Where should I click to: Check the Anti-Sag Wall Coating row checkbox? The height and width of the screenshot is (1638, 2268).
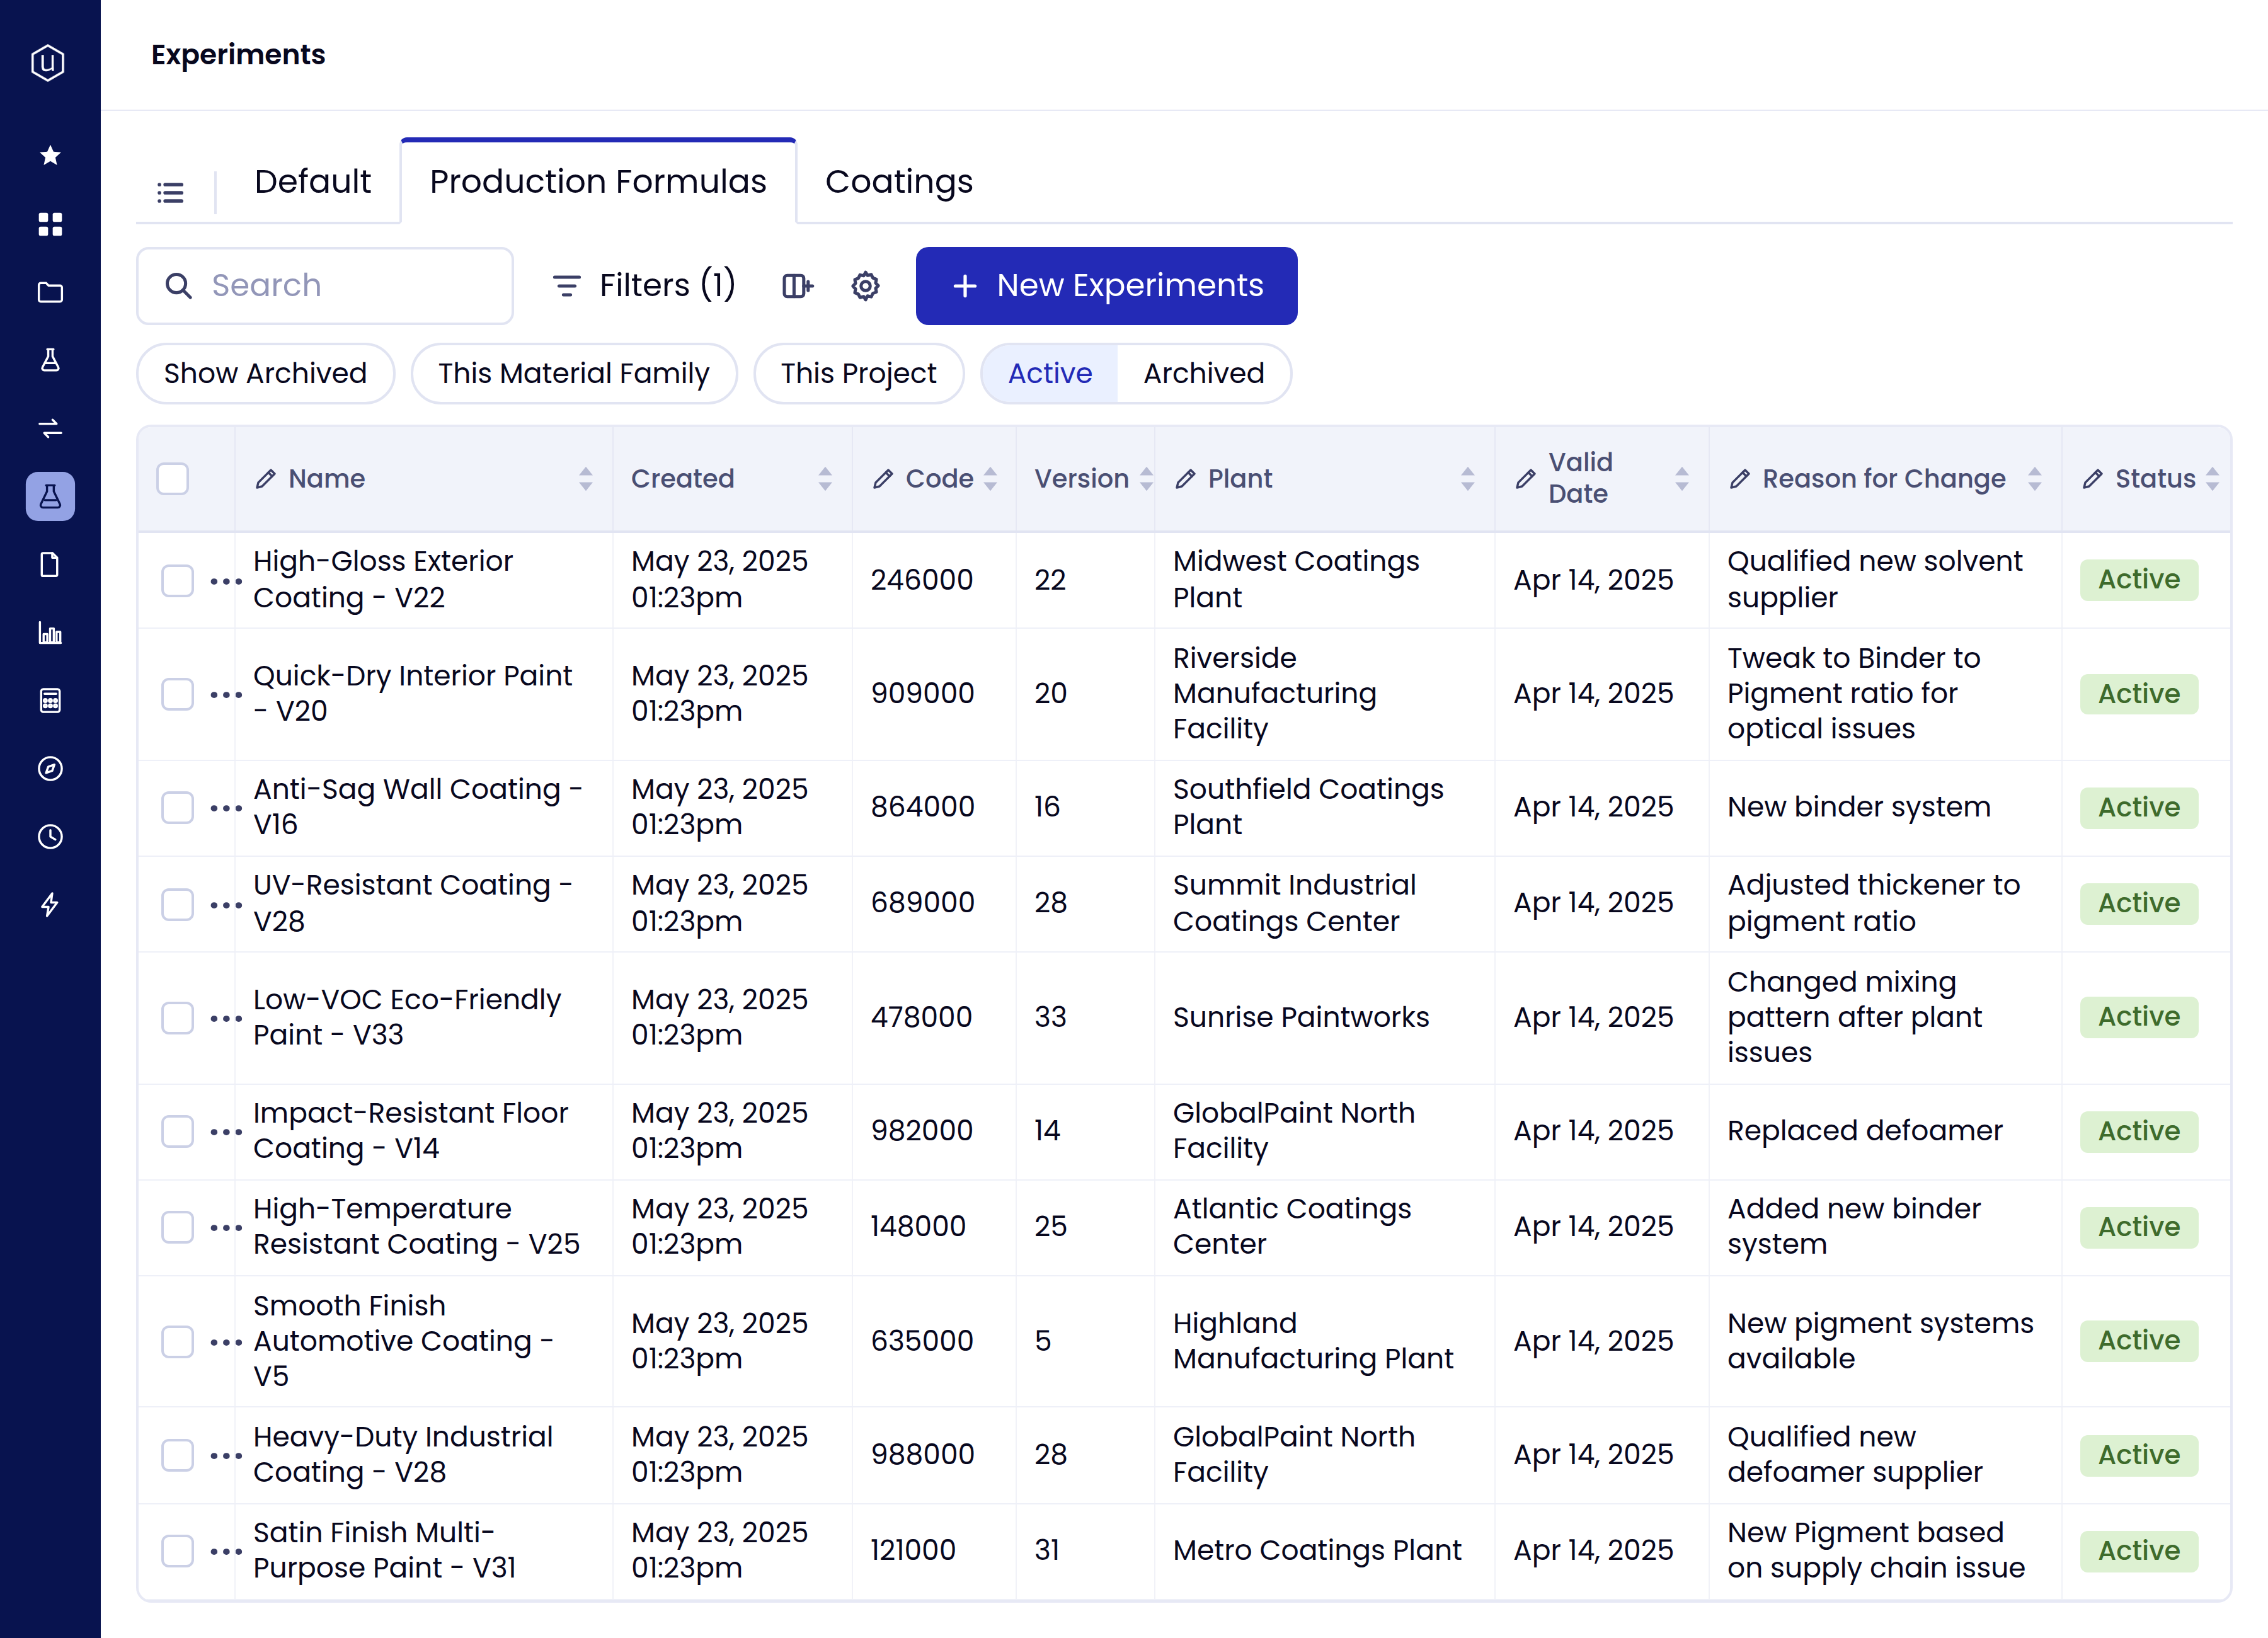point(178,807)
